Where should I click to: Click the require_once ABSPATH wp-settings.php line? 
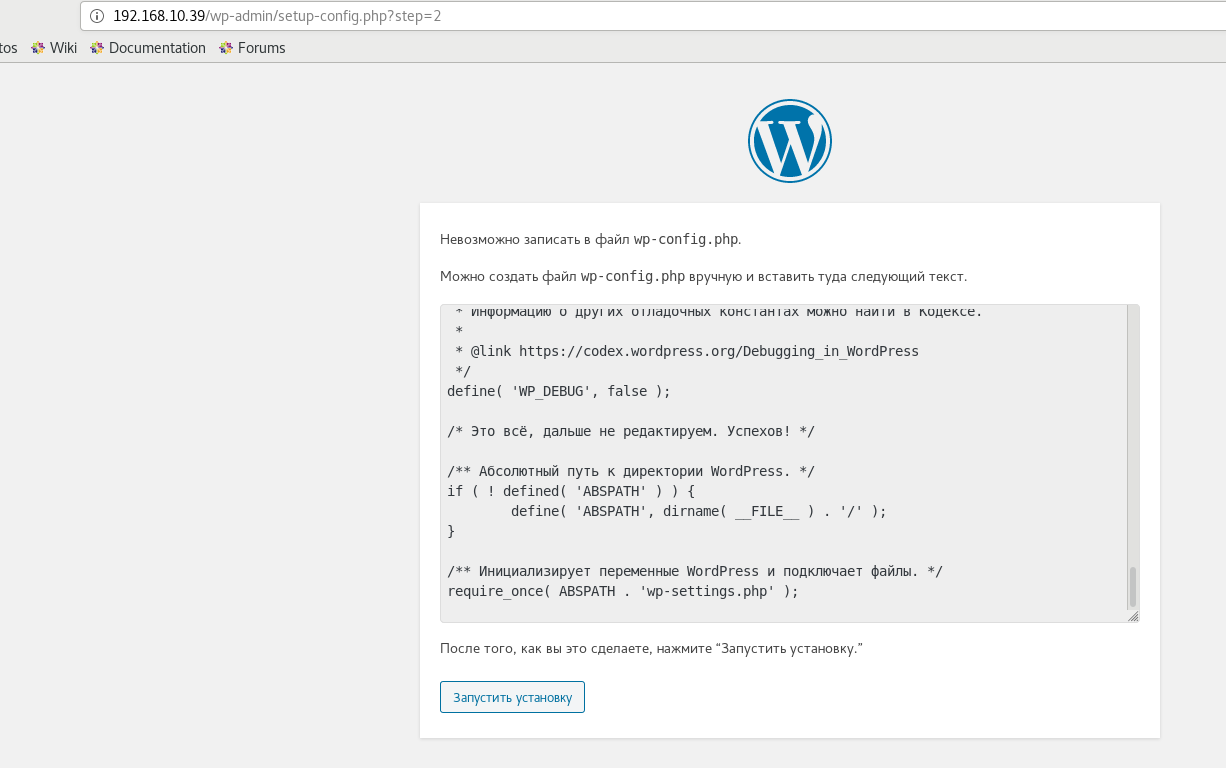[623, 591]
